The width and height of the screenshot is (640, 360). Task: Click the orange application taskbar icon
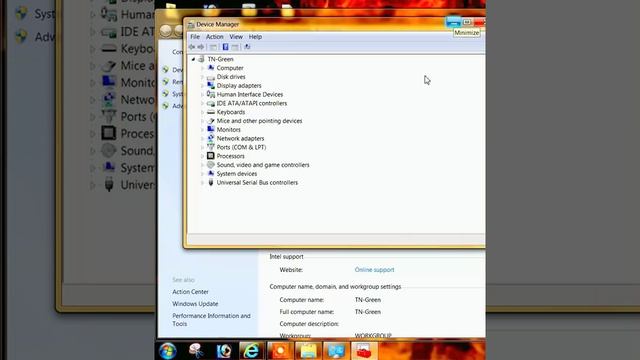click(x=280, y=351)
